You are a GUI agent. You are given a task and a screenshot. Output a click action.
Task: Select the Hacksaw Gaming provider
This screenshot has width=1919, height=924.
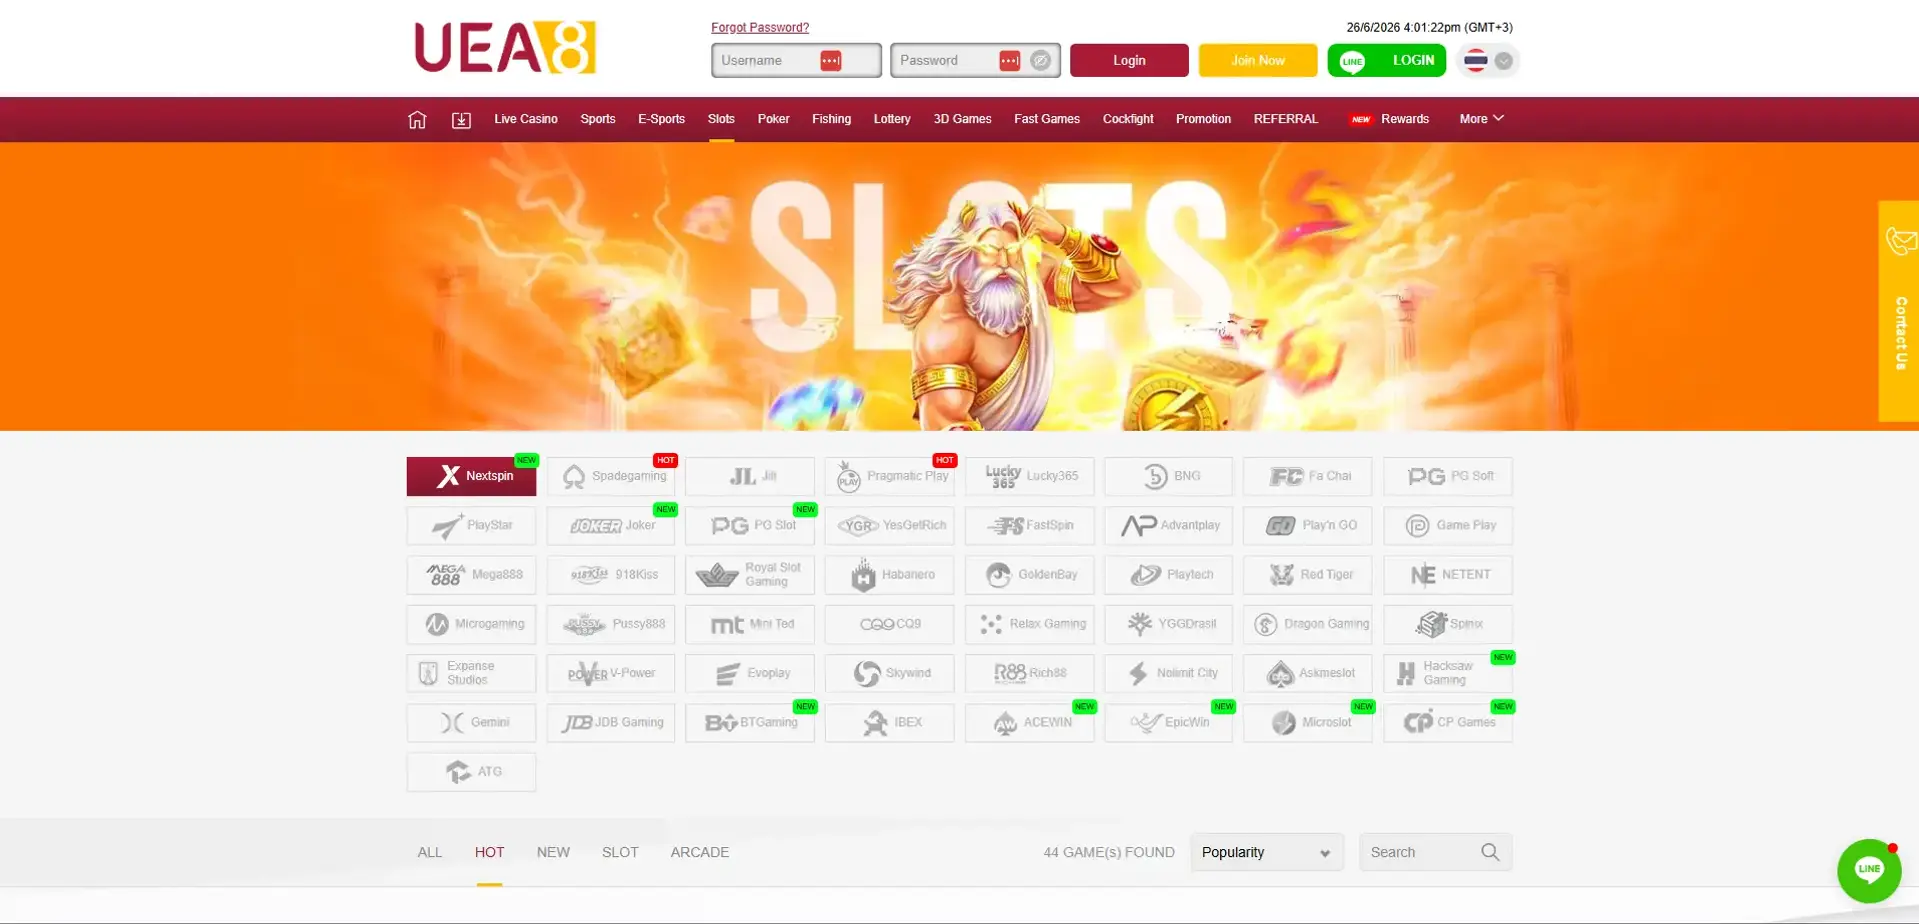[x=1448, y=673]
